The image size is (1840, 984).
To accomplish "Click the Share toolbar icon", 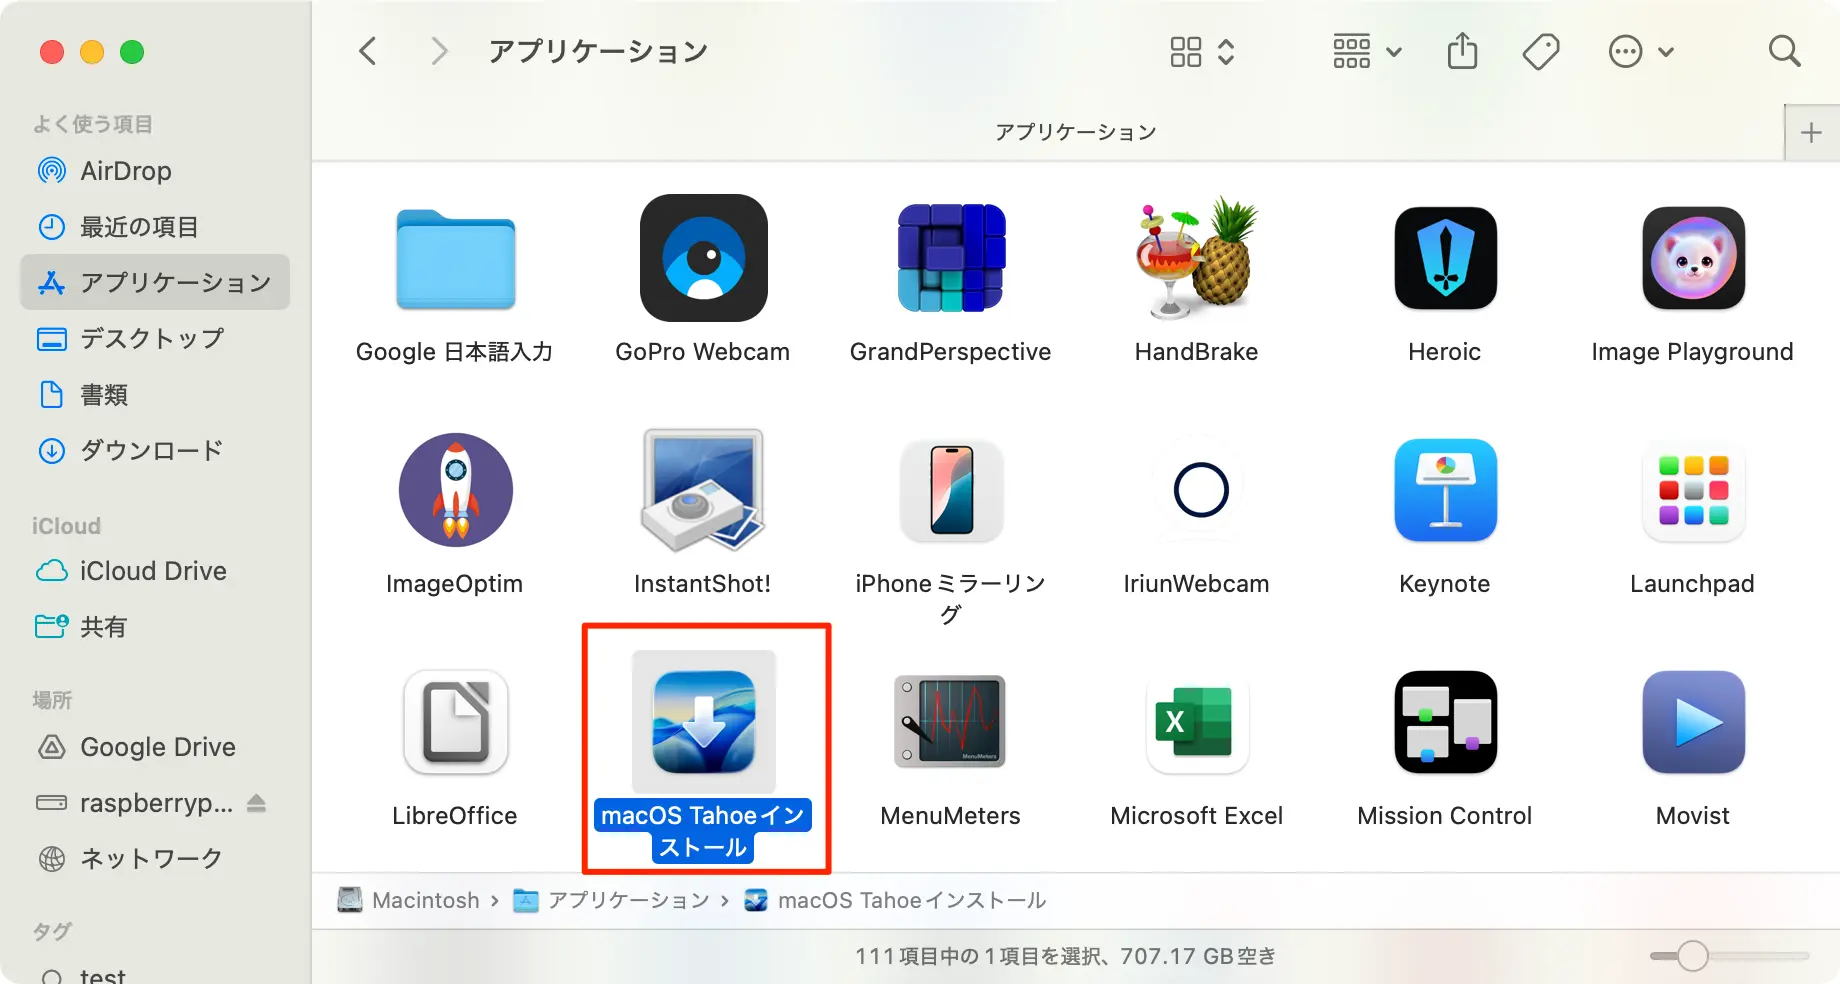I will coord(1462,51).
